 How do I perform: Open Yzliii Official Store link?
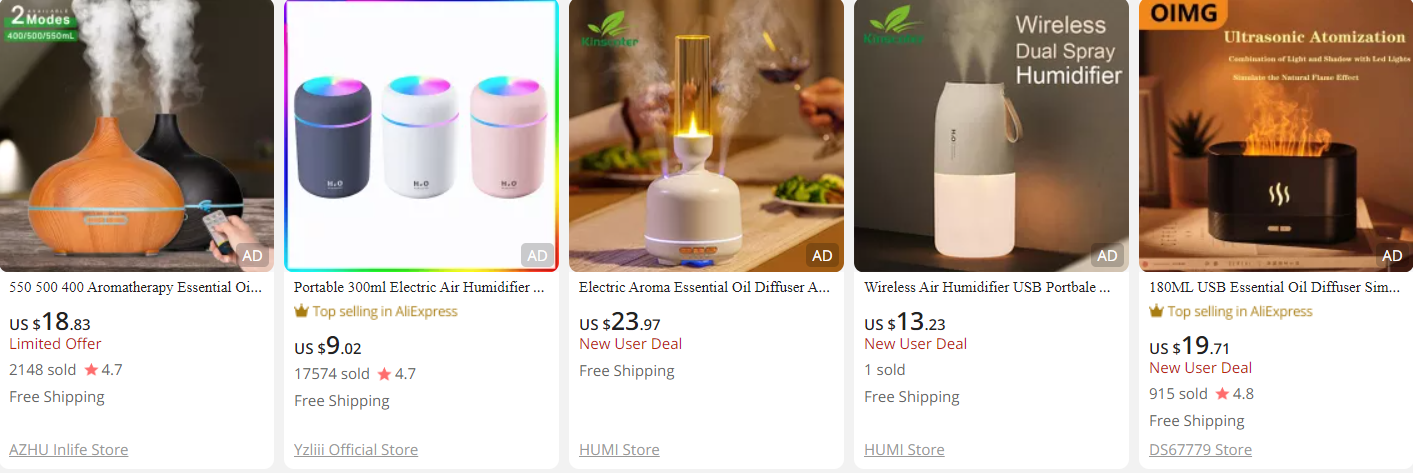pos(356,450)
